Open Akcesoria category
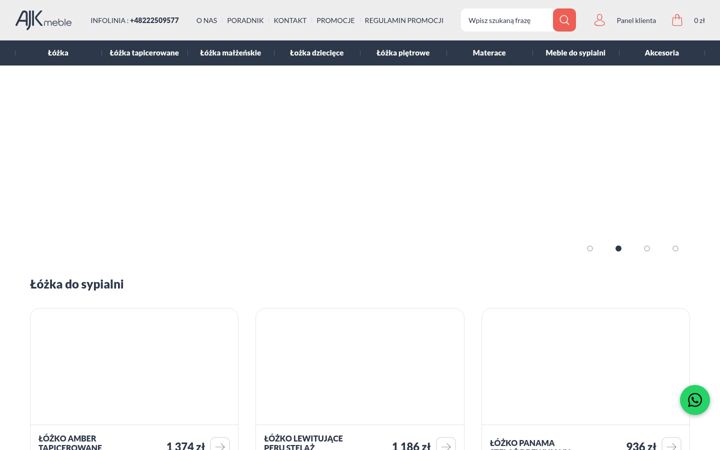720x450 pixels. point(662,53)
